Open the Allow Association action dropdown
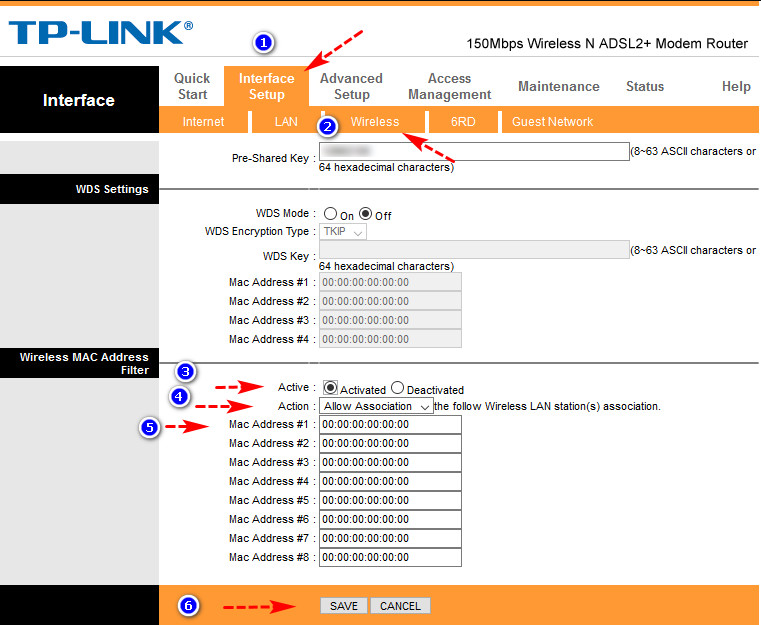This screenshot has width=761, height=625. click(x=376, y=406)
